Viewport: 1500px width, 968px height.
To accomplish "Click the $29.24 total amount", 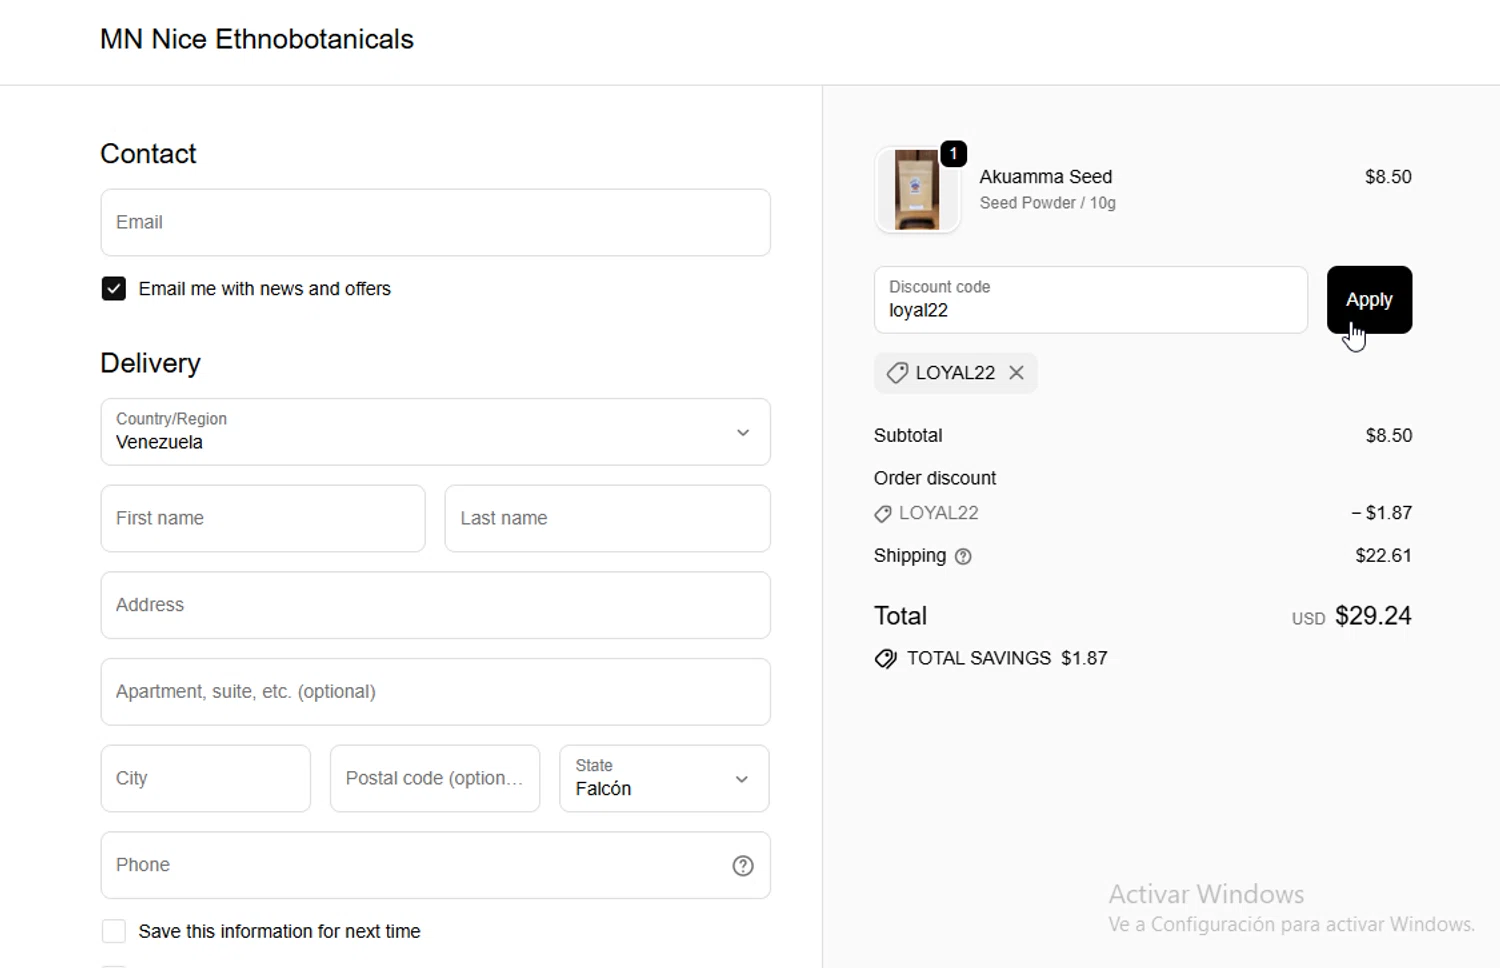I will (x=1373, y=616).
